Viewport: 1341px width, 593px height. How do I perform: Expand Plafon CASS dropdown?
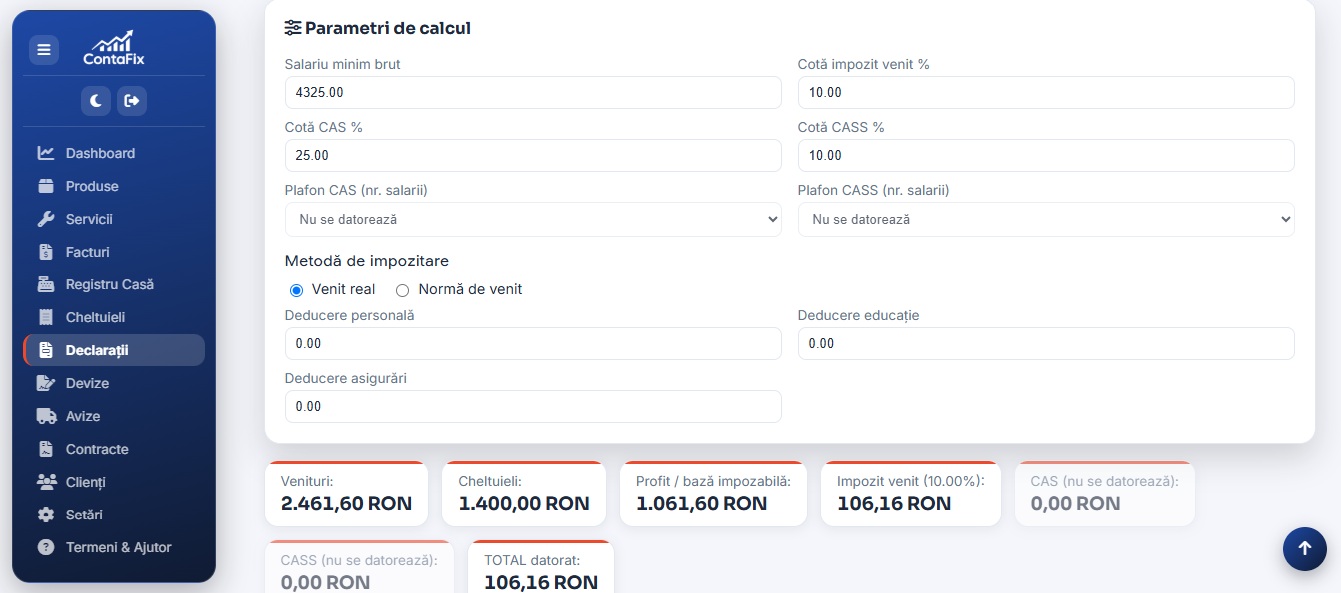coord(1046,219)
